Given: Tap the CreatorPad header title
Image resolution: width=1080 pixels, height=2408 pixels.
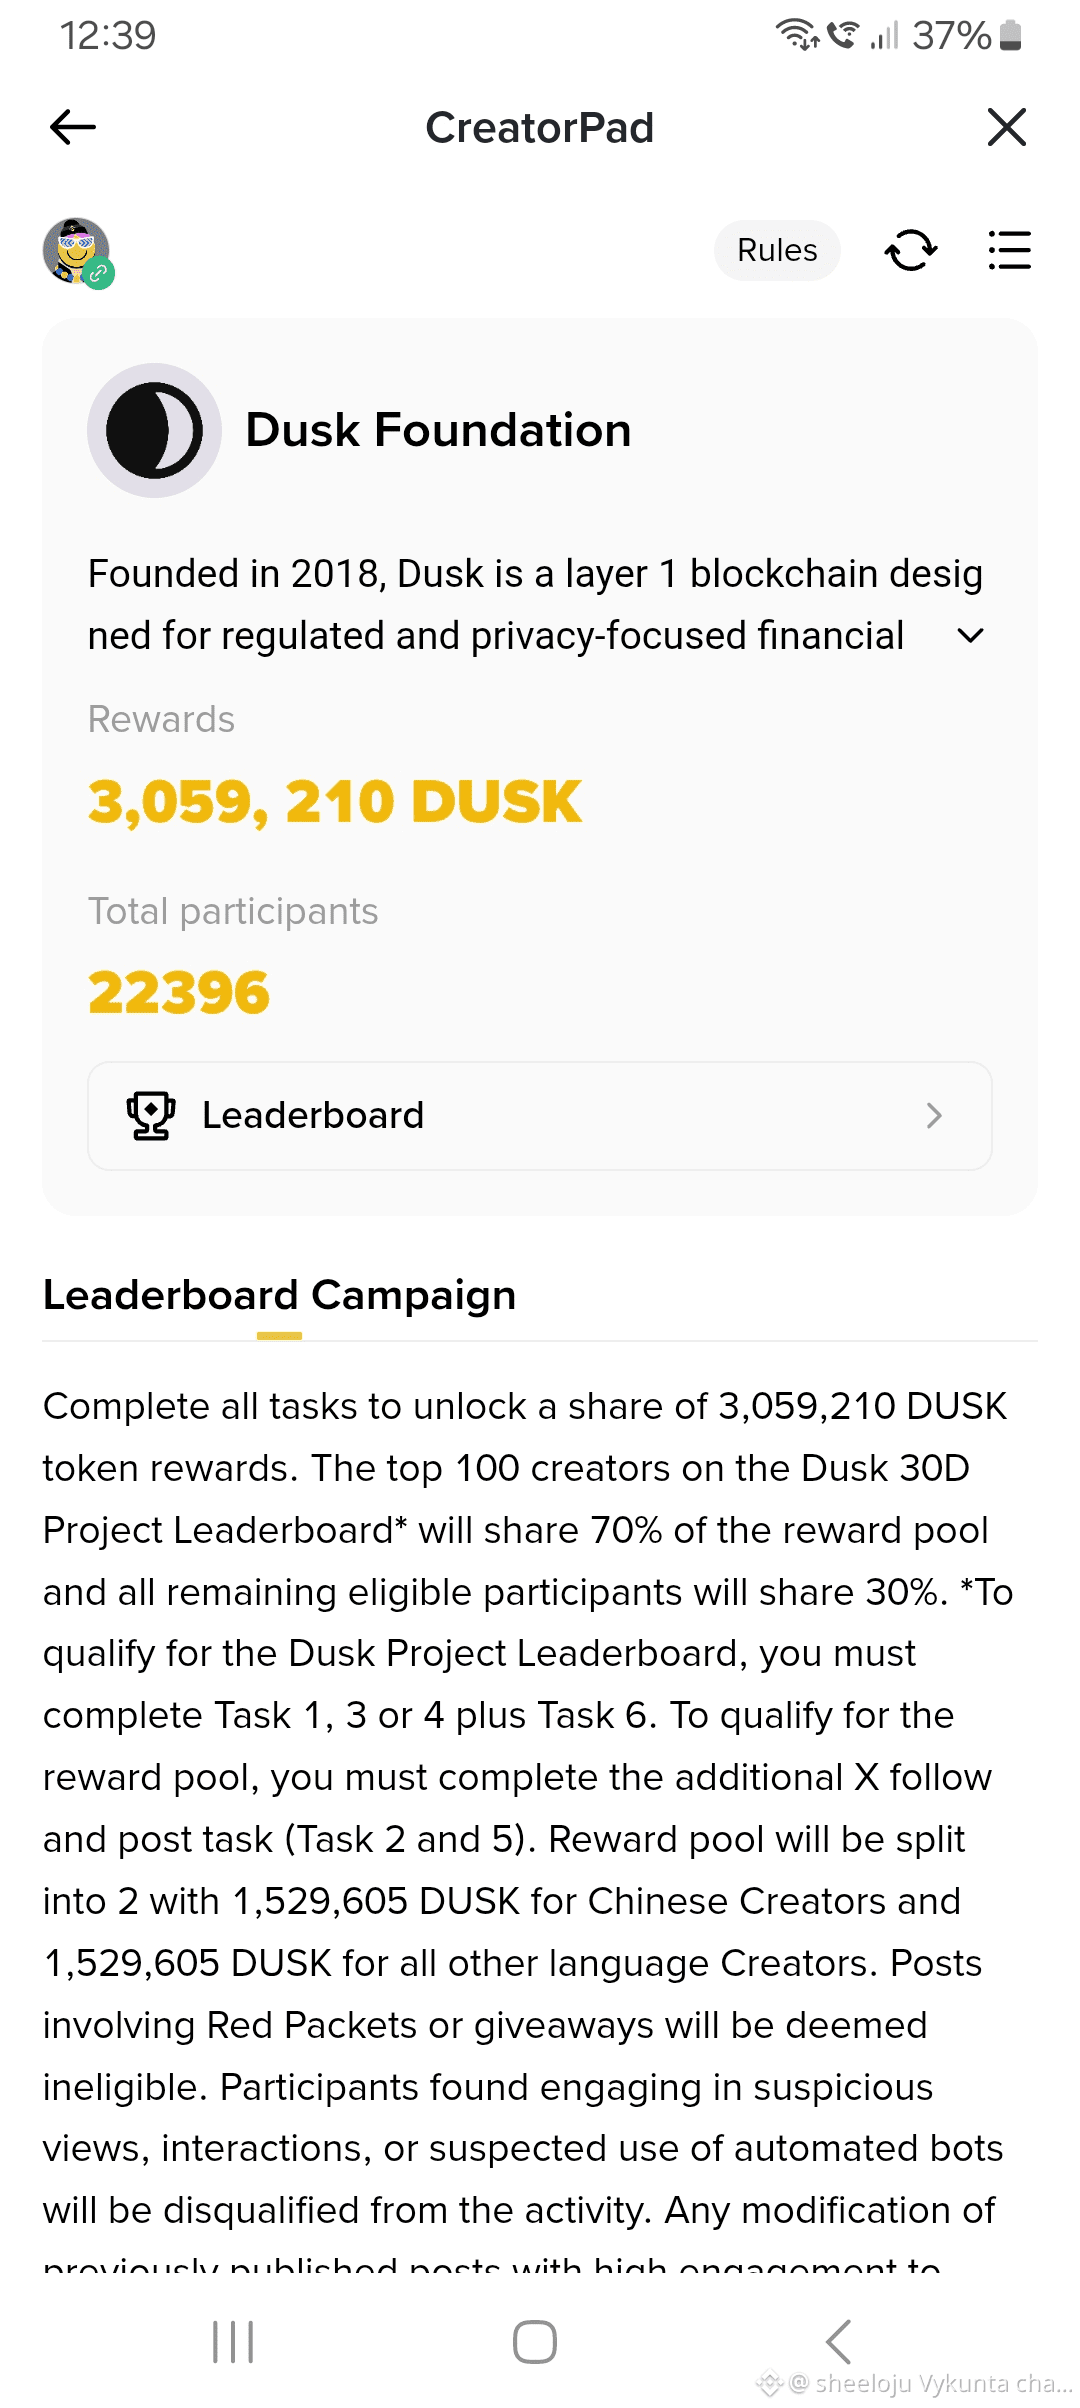Looking at the screenshot, I should coord(539,127).
